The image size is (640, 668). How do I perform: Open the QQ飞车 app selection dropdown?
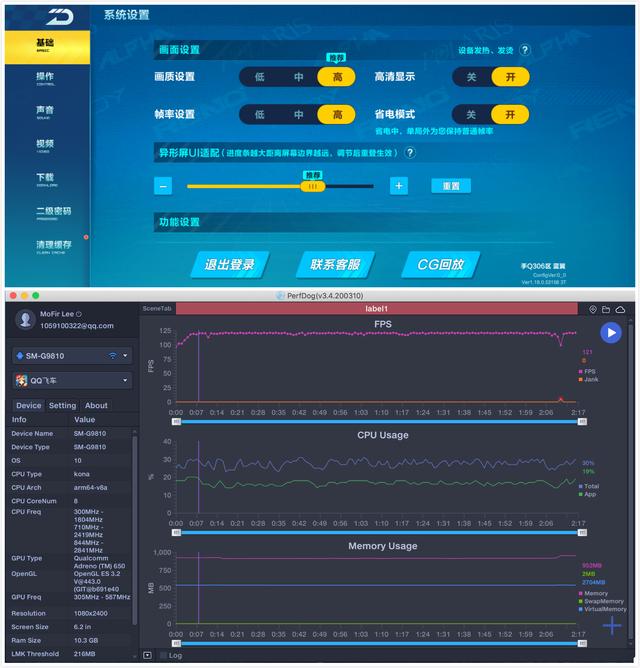click(72, 380)
